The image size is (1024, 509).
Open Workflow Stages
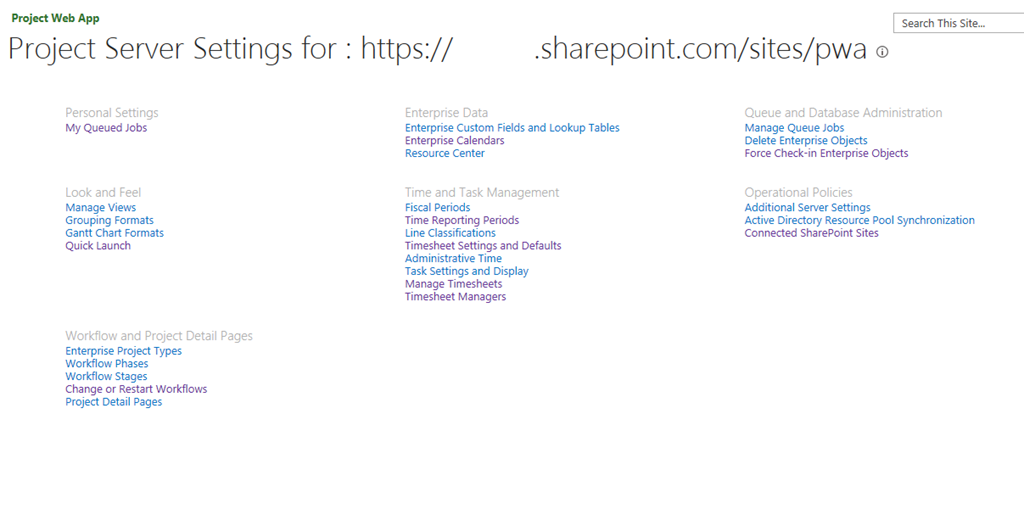(x=106, y=376)
